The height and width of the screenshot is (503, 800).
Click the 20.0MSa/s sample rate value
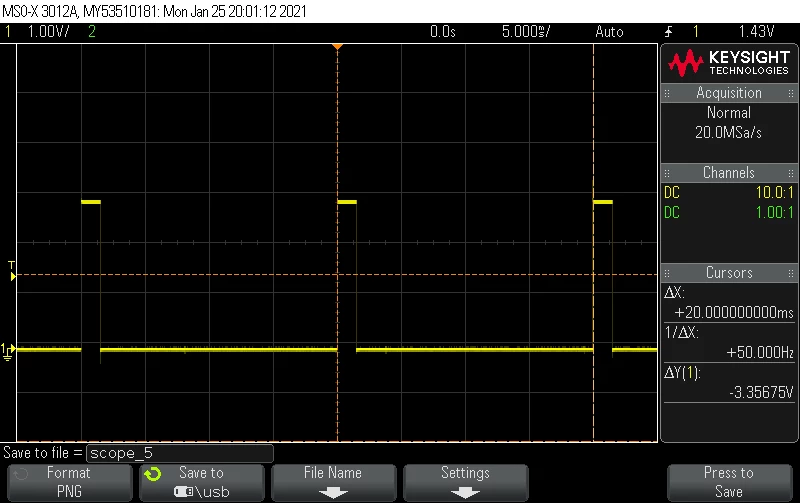click(x=729, y=133)
